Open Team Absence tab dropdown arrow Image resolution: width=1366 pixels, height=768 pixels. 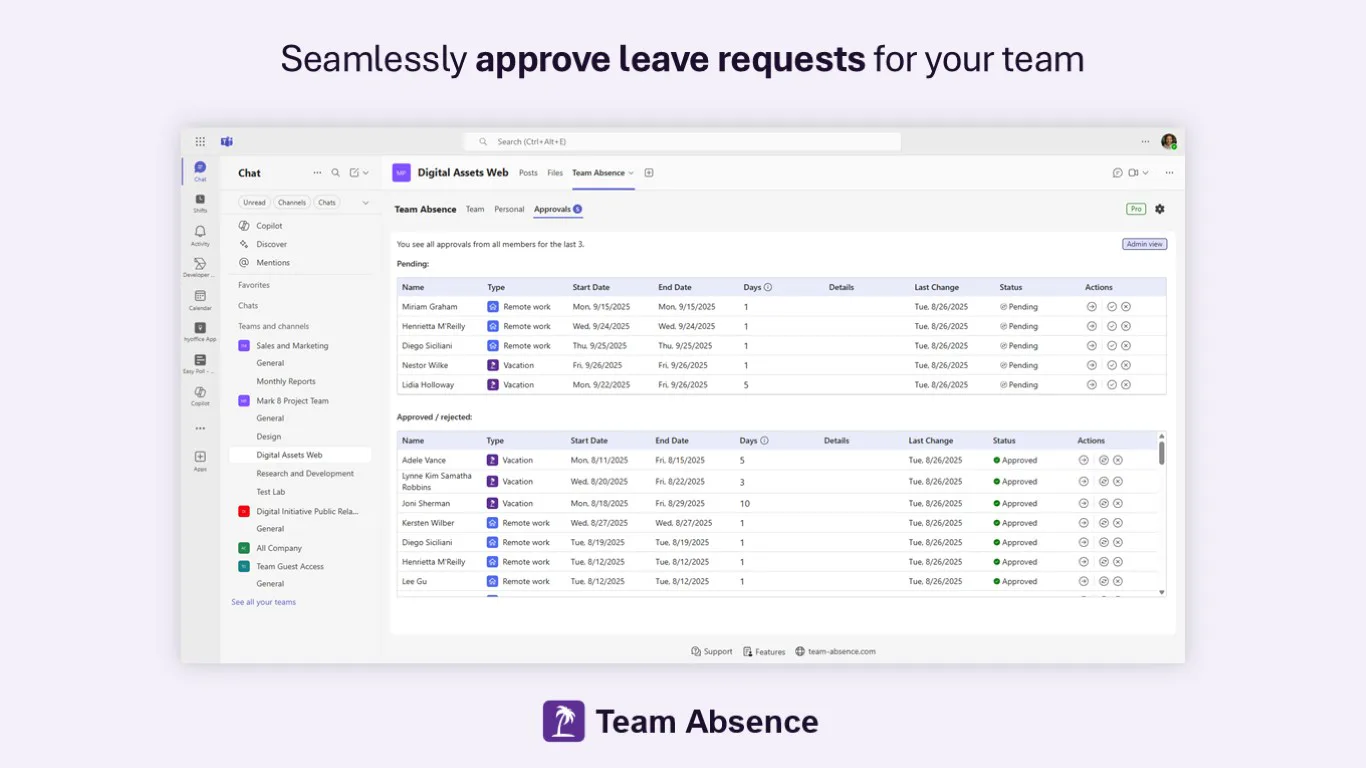click(631, 173)
